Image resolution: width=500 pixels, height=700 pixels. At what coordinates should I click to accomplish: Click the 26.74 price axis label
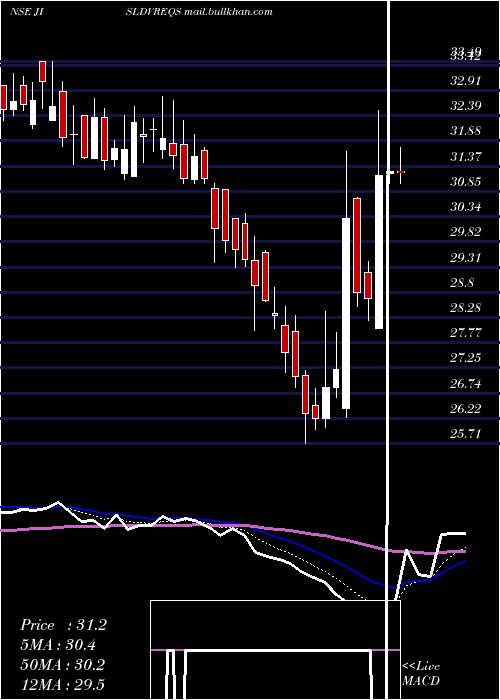(x=466, y=383)
